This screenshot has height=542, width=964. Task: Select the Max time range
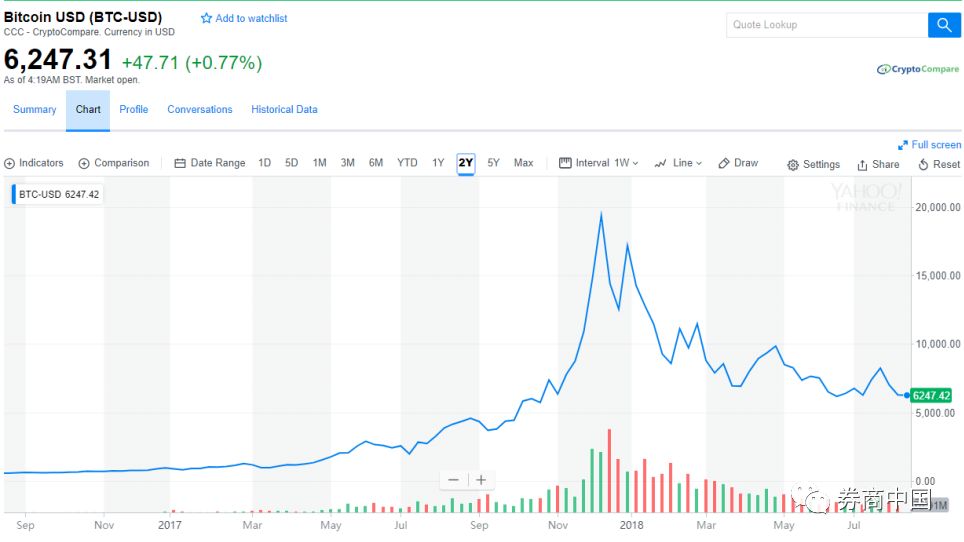point(523,163)
